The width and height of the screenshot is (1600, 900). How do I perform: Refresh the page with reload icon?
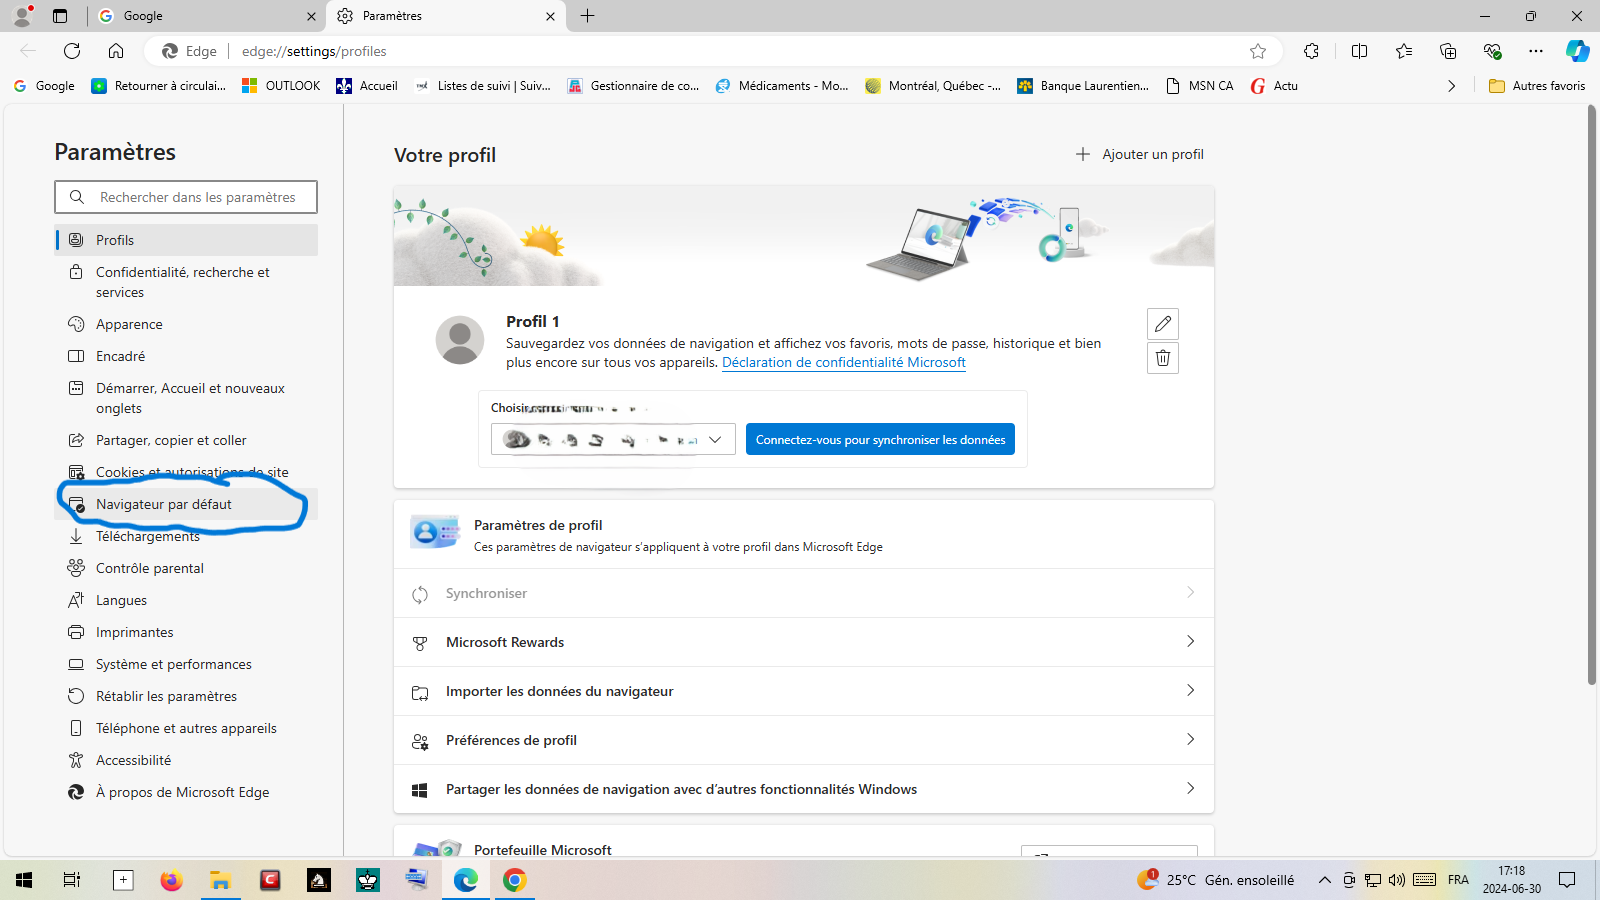[72, 51]
